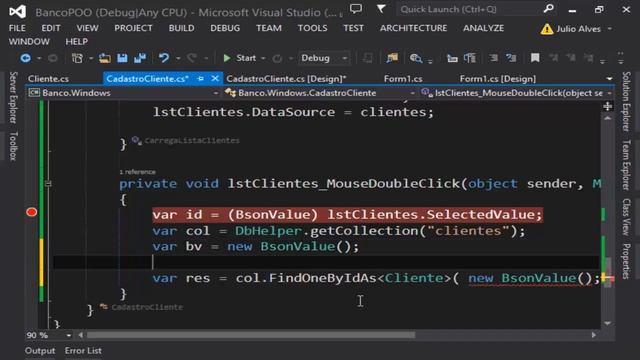Viewport: 640px width, 360px height.
Task: Switch to the Form1.cs [Design] tab
Action: [498, 79]
